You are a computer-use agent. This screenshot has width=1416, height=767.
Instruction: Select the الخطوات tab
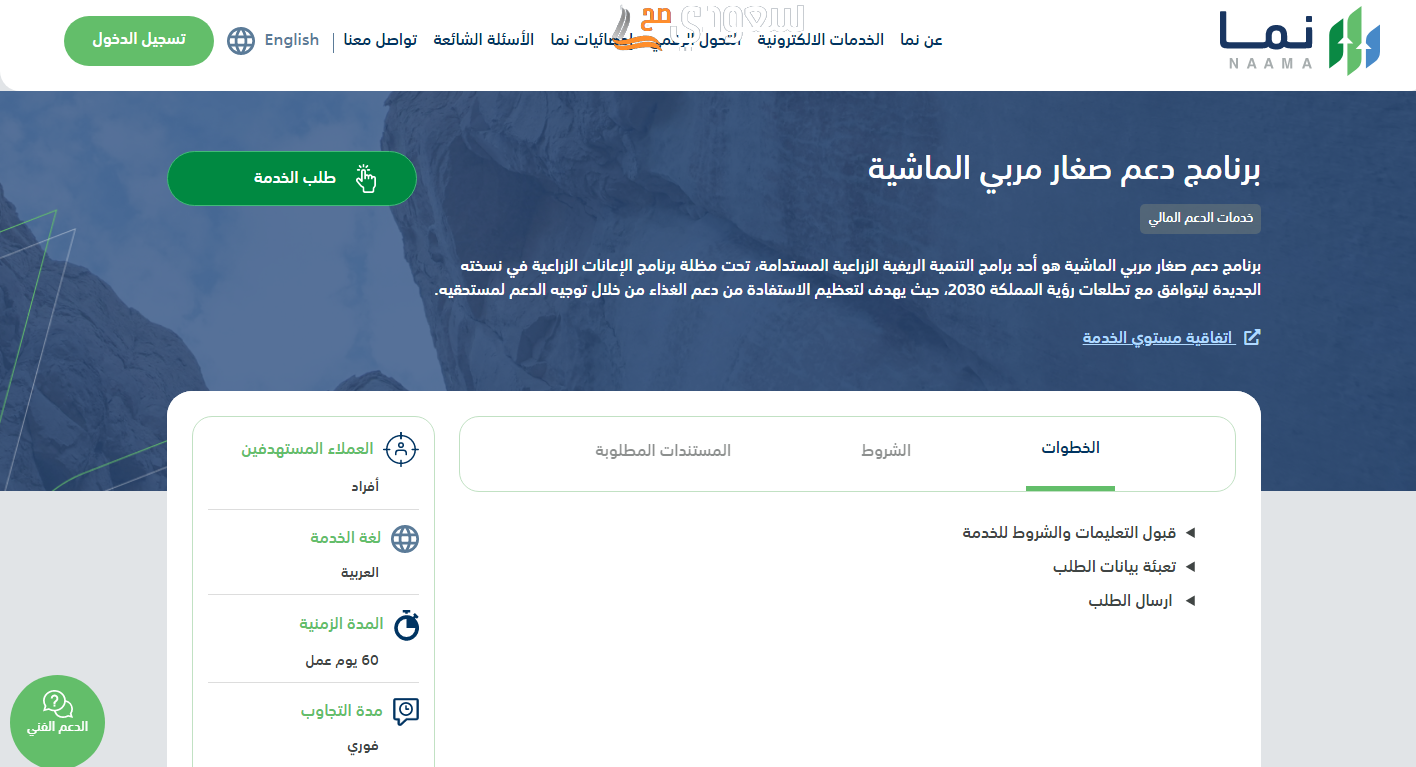(x=1070, y=449)
